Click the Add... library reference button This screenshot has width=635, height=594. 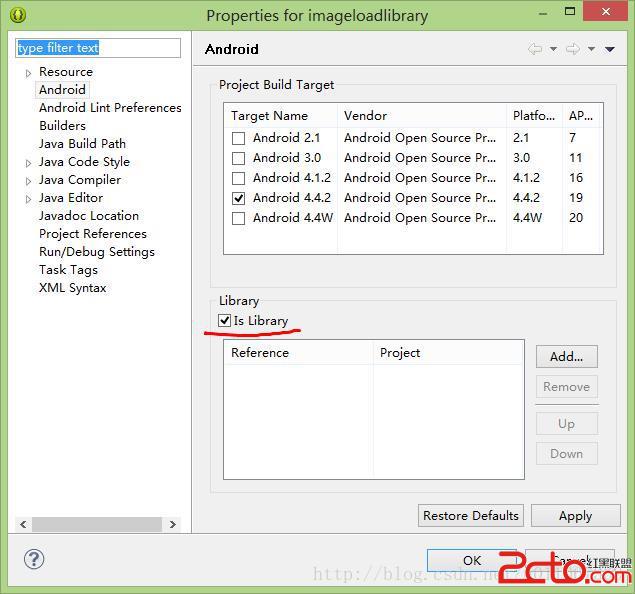pyautogui.click(x=567, y=356)
